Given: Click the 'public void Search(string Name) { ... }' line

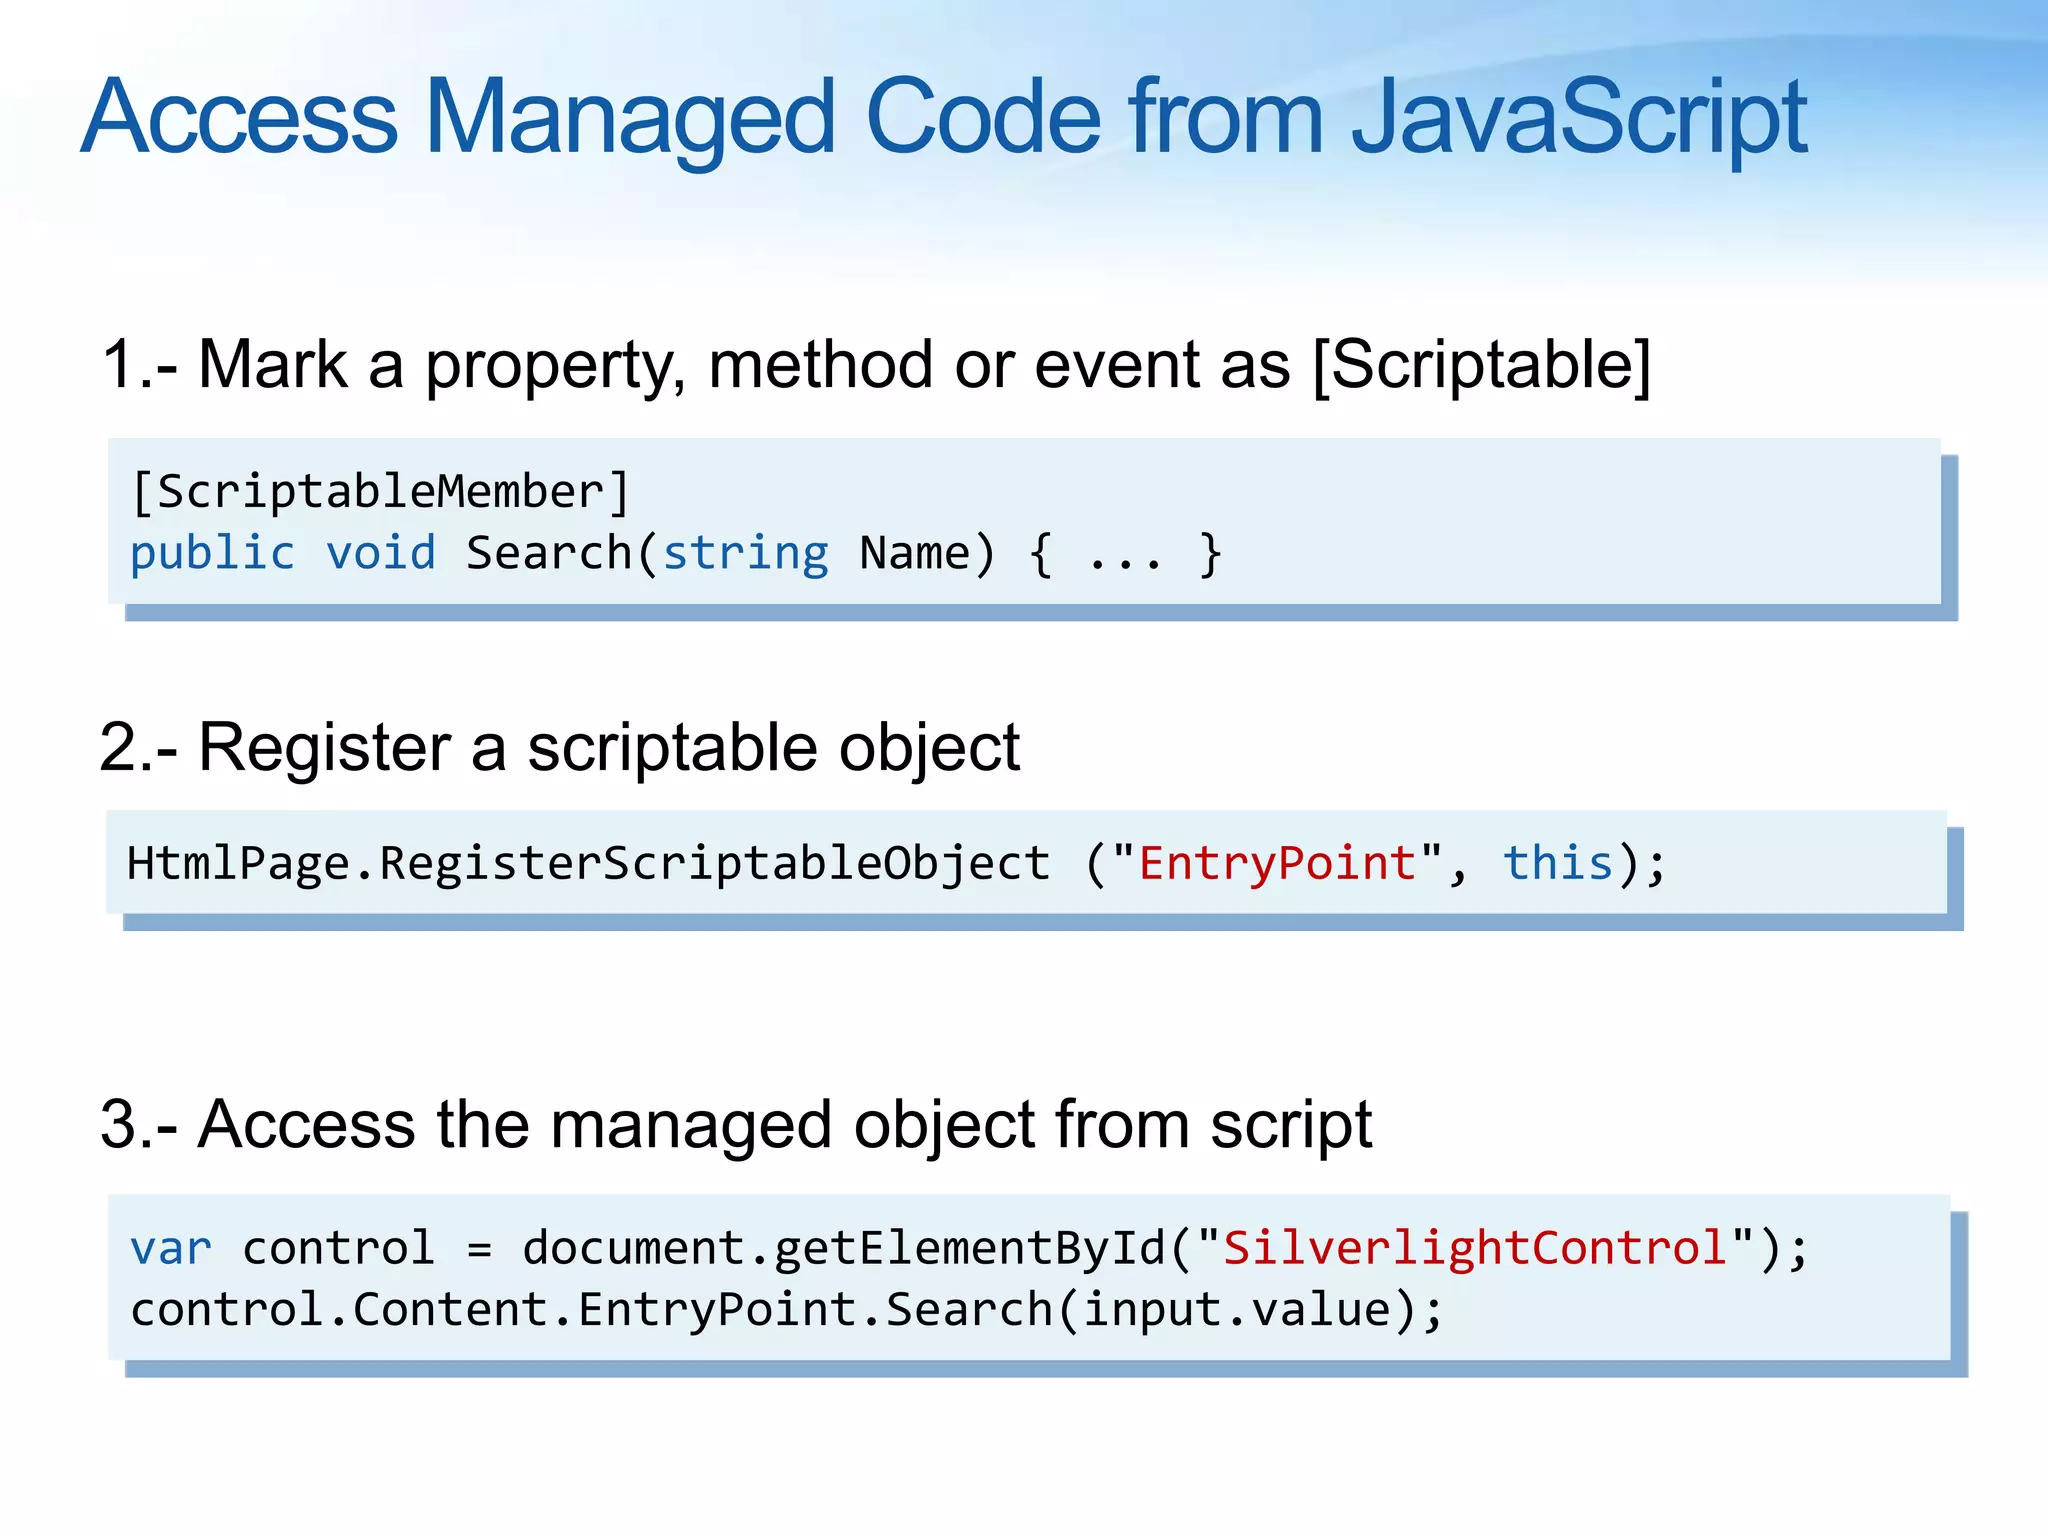Looking at the screenshot, I should click(x=676, y=554).
